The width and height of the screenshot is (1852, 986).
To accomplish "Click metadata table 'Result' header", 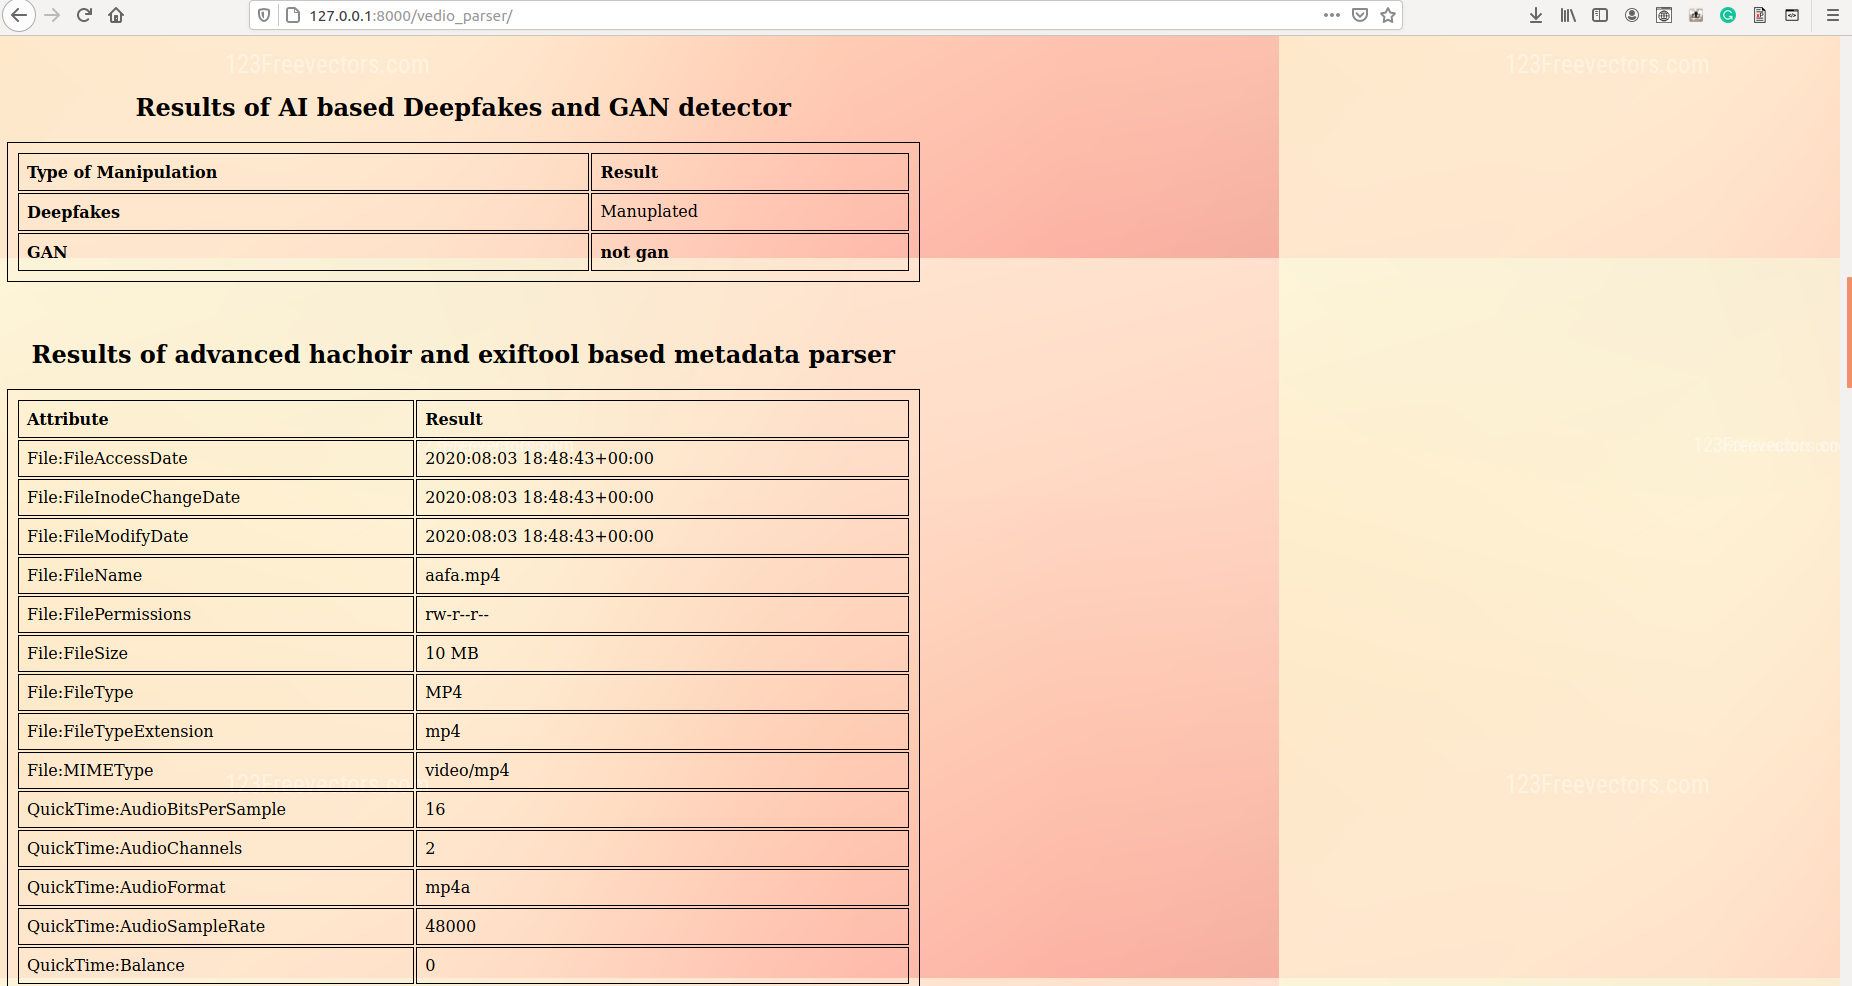I will point(662,419).
